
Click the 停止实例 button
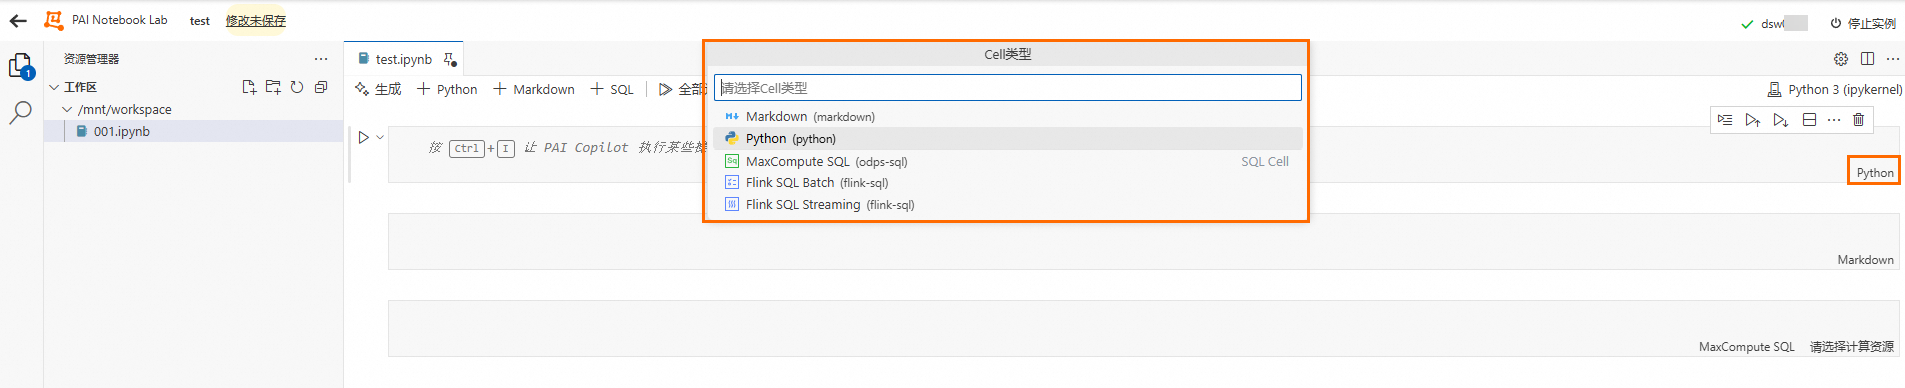pyautogui.click(x=1863, y=23)
